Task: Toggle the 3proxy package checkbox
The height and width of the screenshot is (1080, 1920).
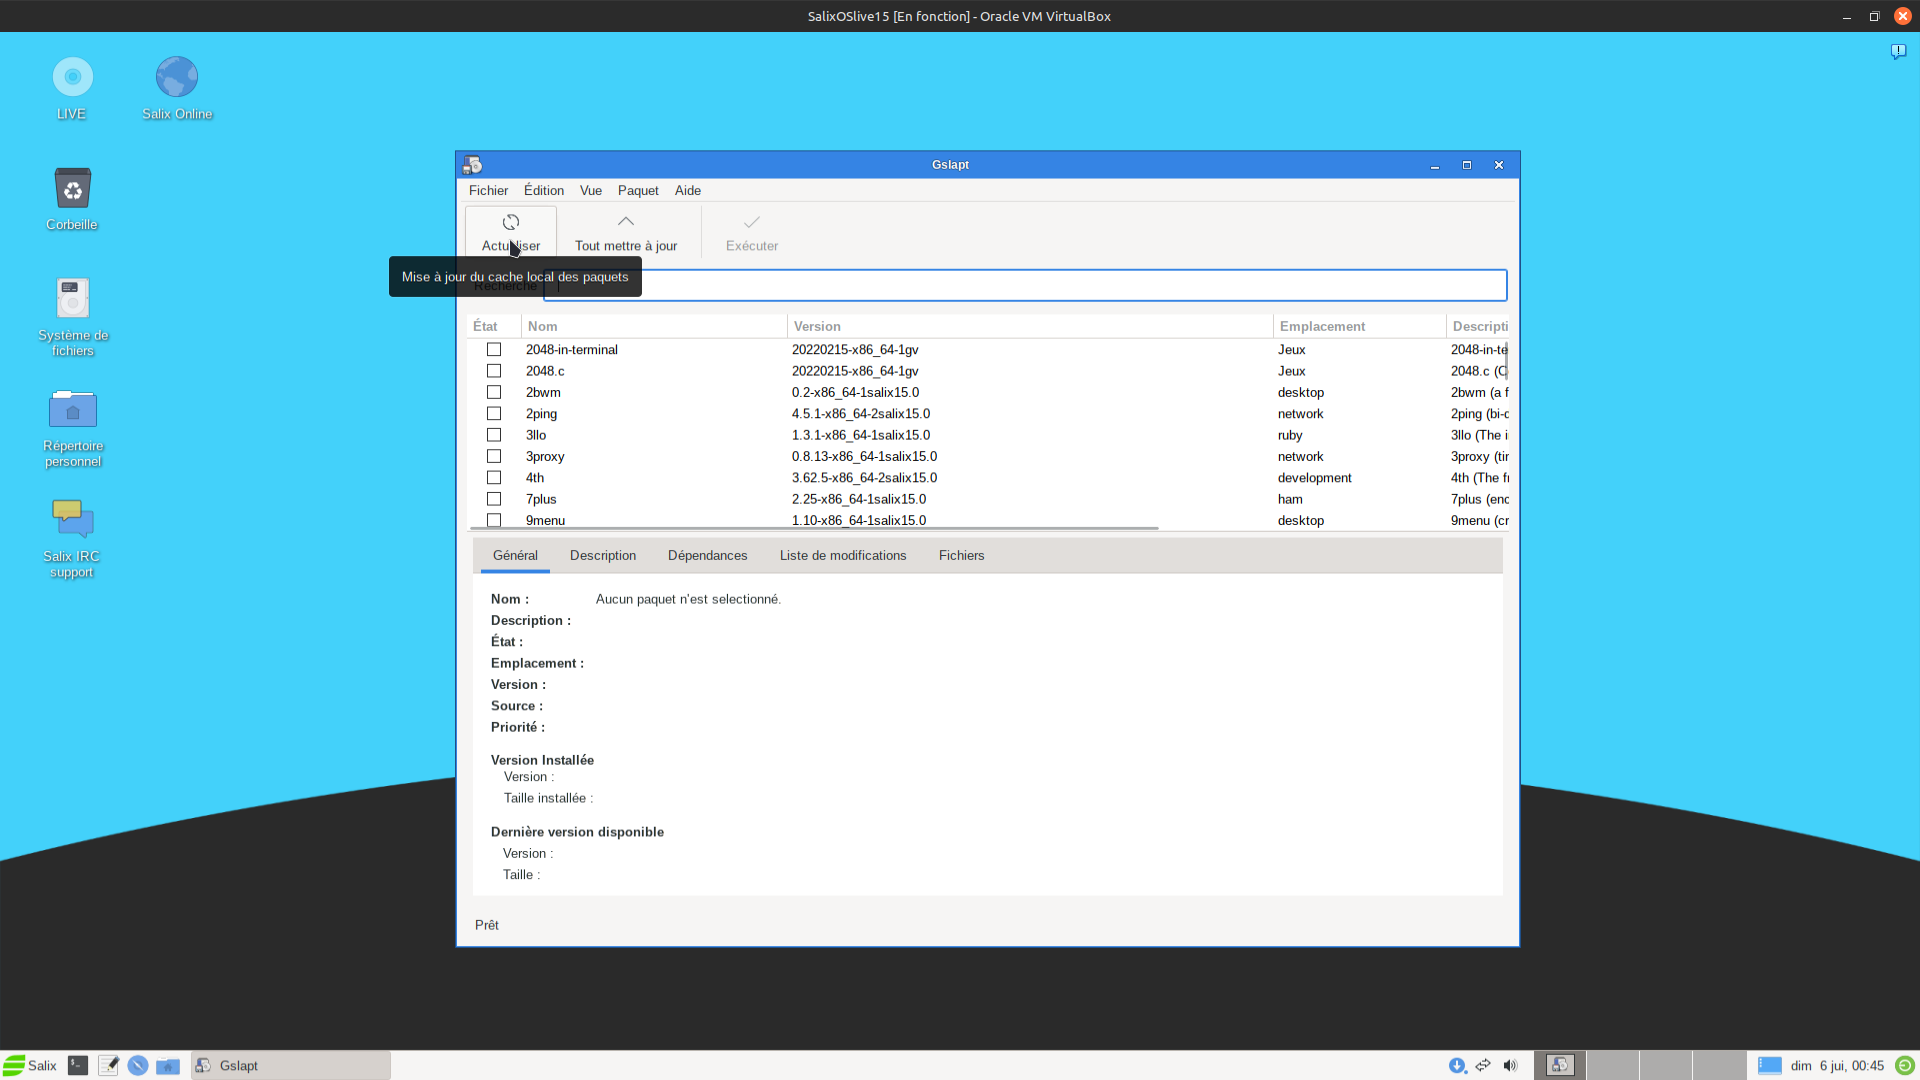Action: coord(494,457)
